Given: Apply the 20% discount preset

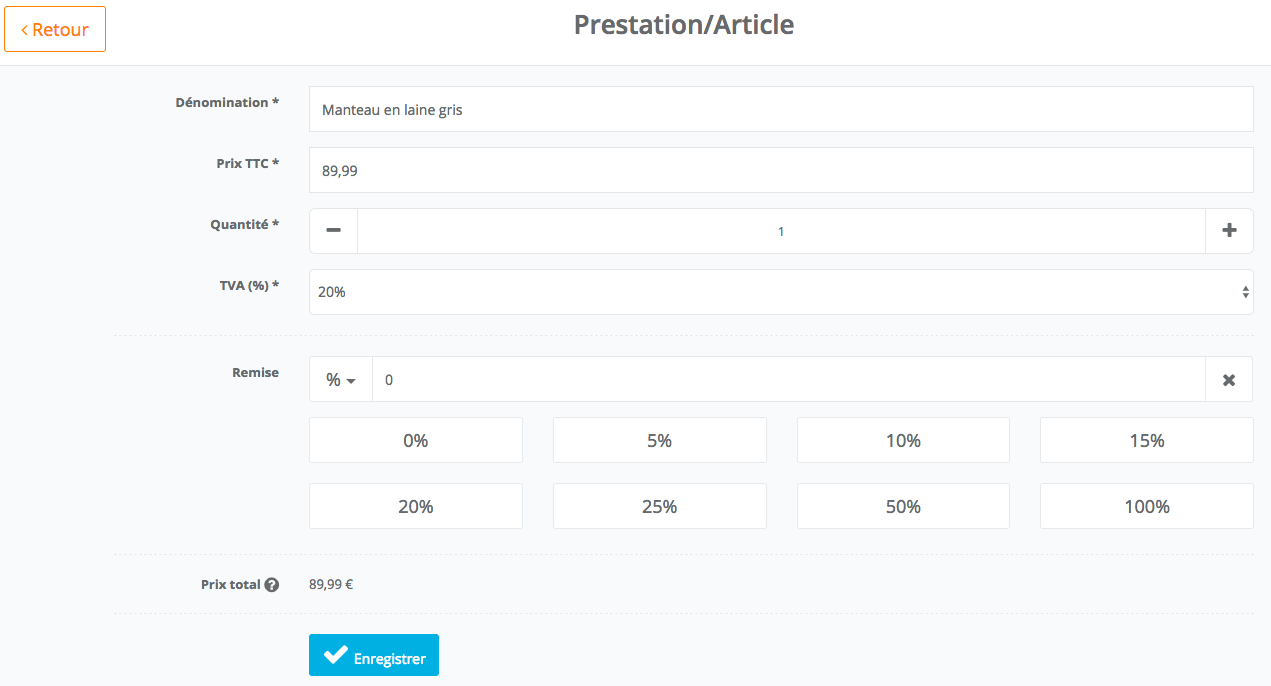Looking at the screenshot, I should coord(415,506).
